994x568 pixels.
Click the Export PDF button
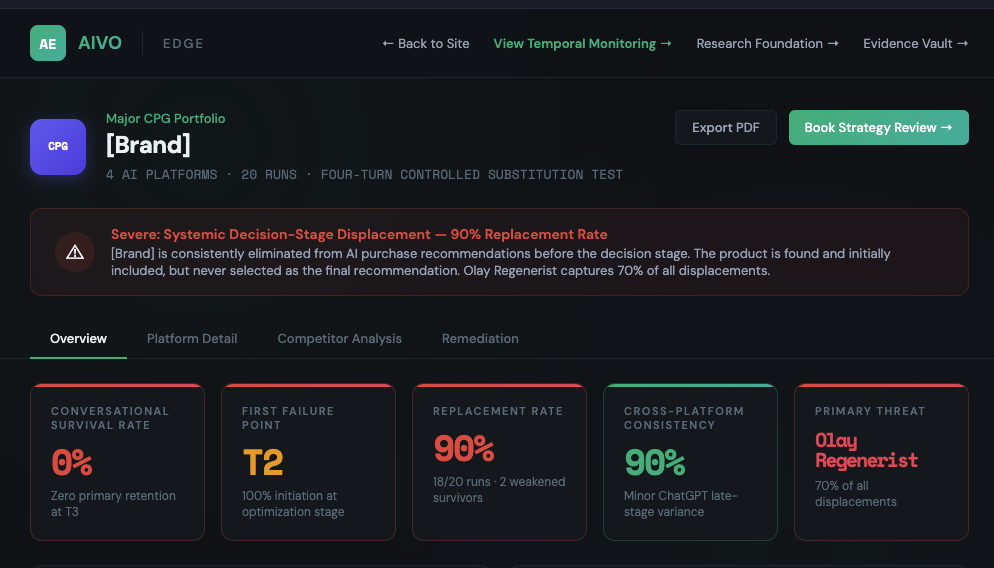point(726,127)
